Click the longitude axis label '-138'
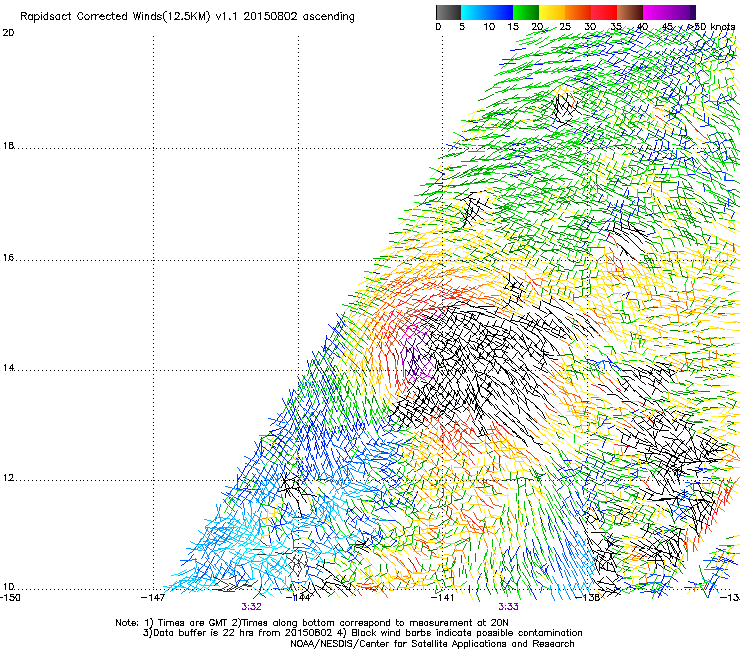 588,598
